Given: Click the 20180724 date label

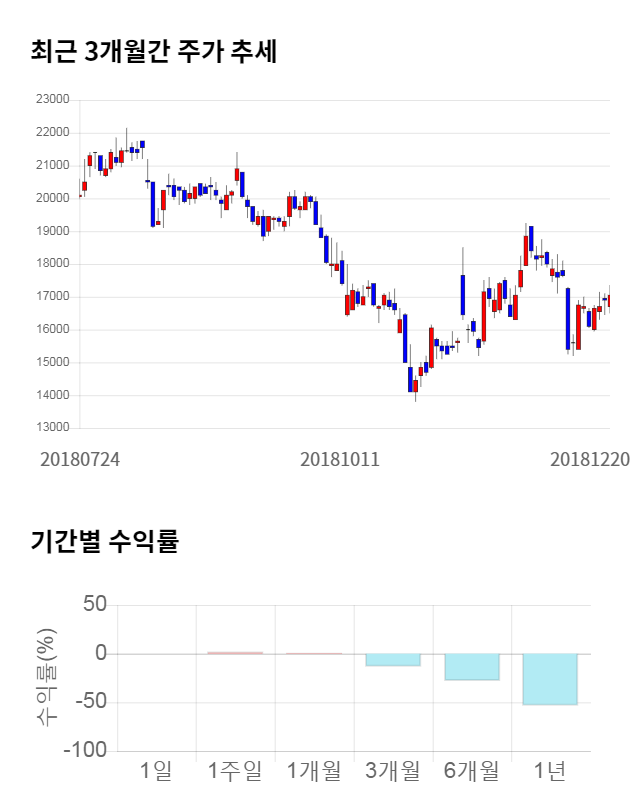Looking at the screenshot, I should [x=80, y=459].
